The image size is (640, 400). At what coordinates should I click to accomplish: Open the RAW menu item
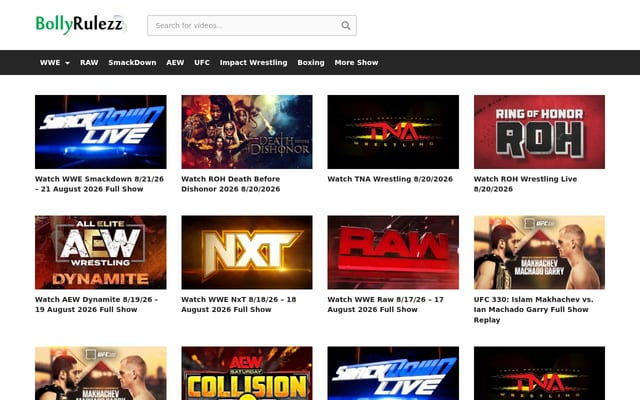click(89, 62)
